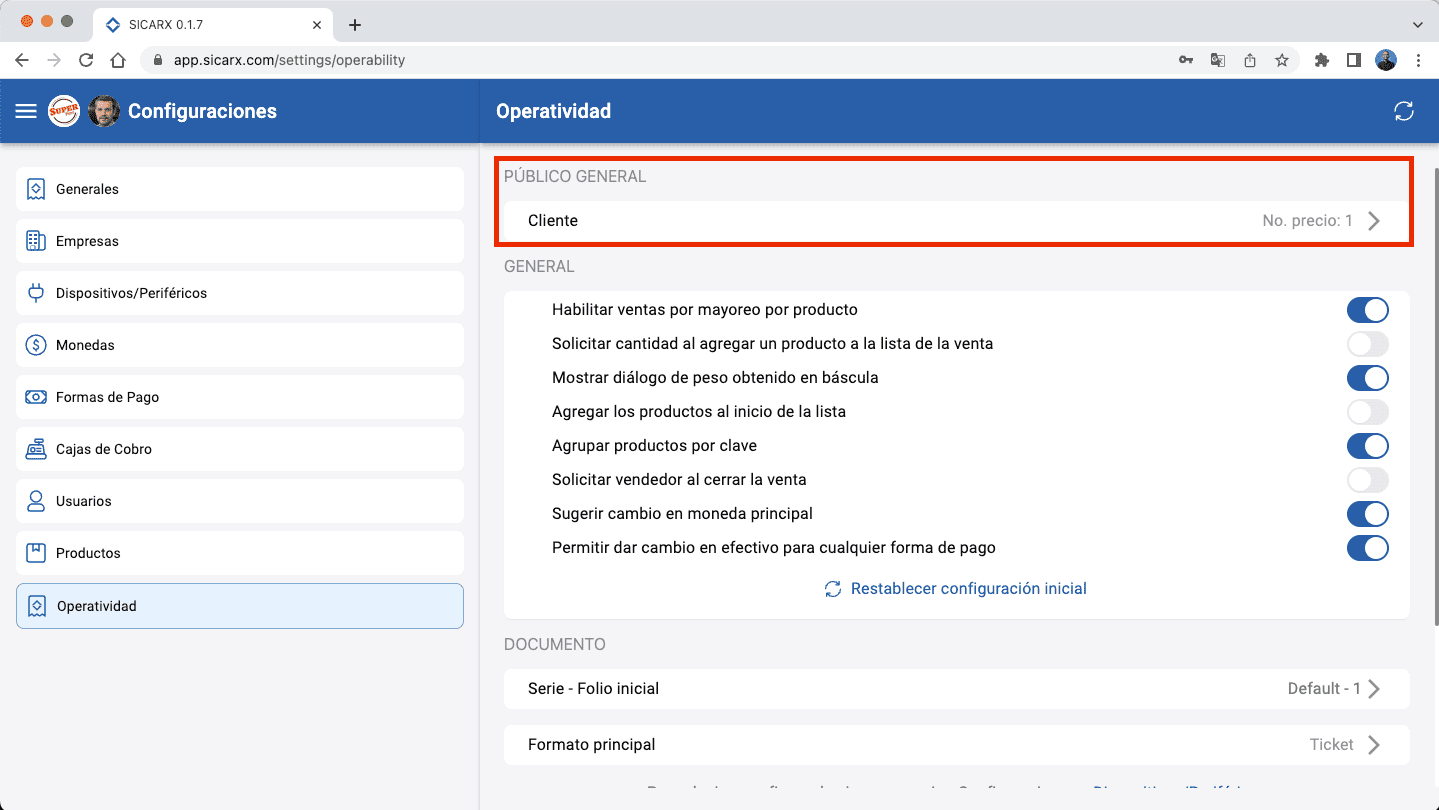This screenshot has height=810, width=1439.
Task: Open the hamburger navigation menu
Action: tap(26, 111)
